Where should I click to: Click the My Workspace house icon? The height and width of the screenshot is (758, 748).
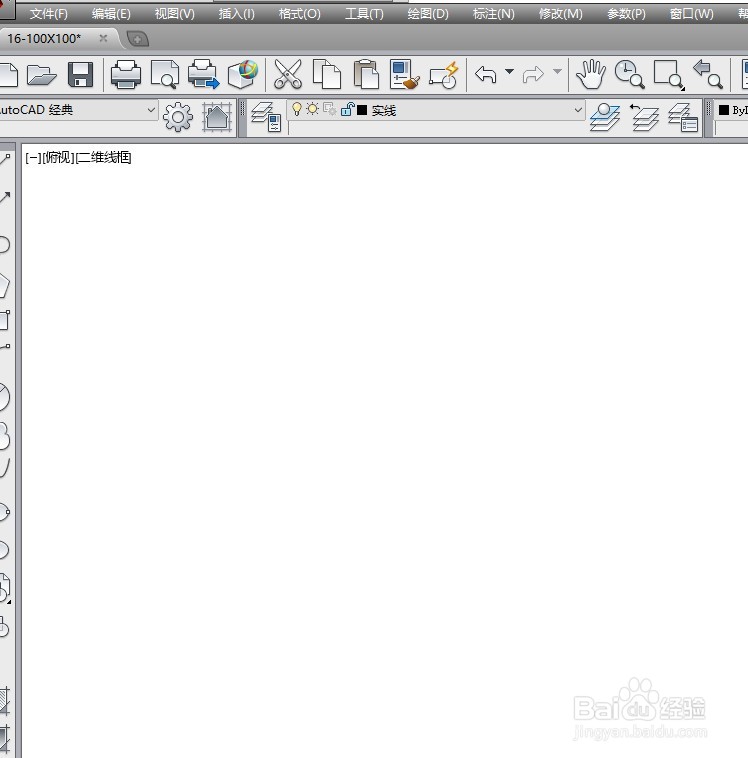click(x=217, y=117)
